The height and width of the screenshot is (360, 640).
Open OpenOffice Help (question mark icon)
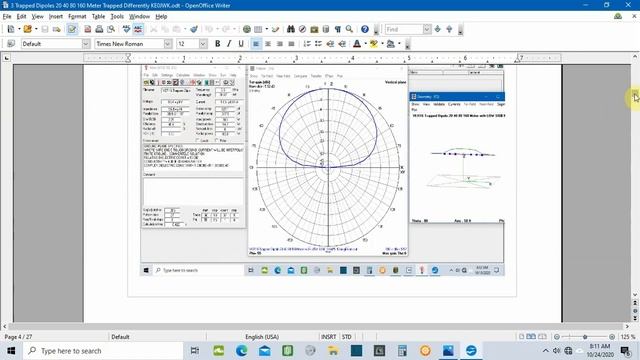[365, 29]
